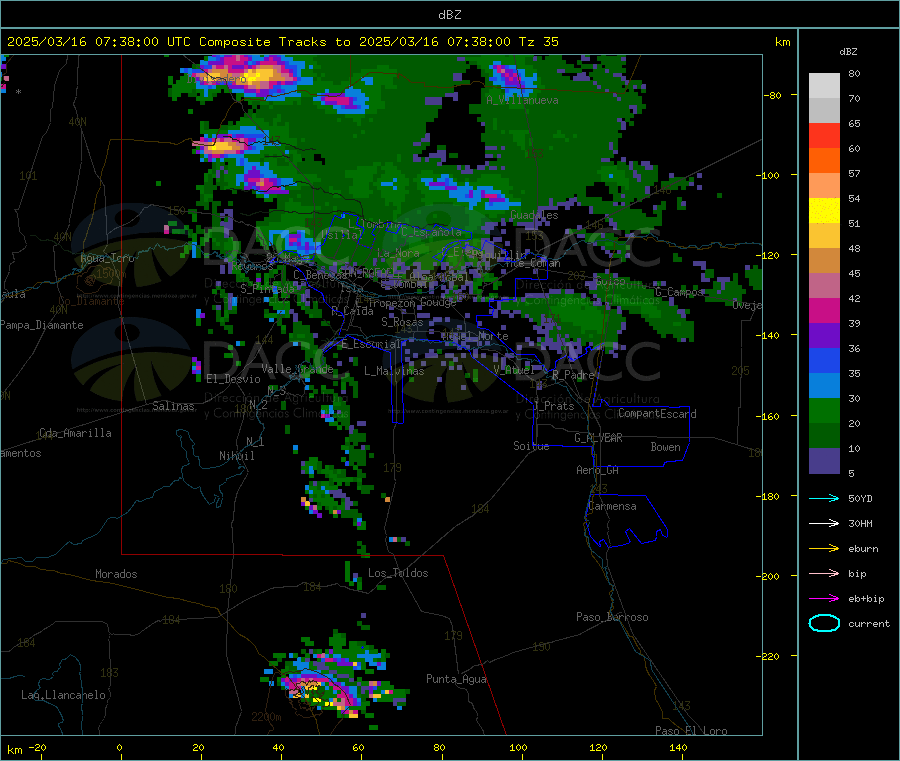Pick the blue 36 dBZ color swatch
The width and height of the screenshot is (900, 761).
(x=824, y=360)
